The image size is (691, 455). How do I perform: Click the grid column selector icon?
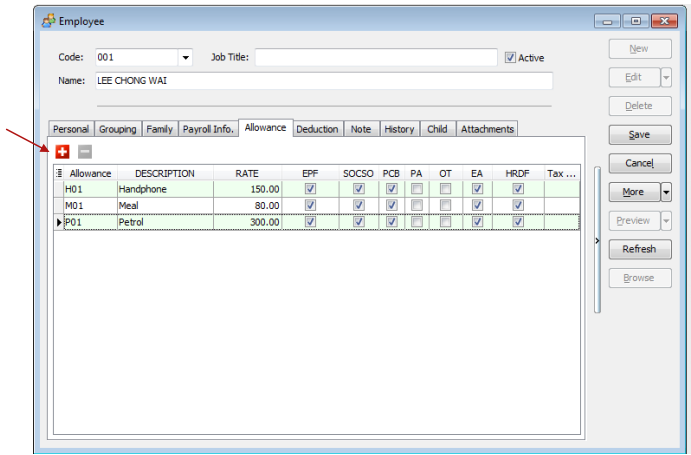click(59, 173)
